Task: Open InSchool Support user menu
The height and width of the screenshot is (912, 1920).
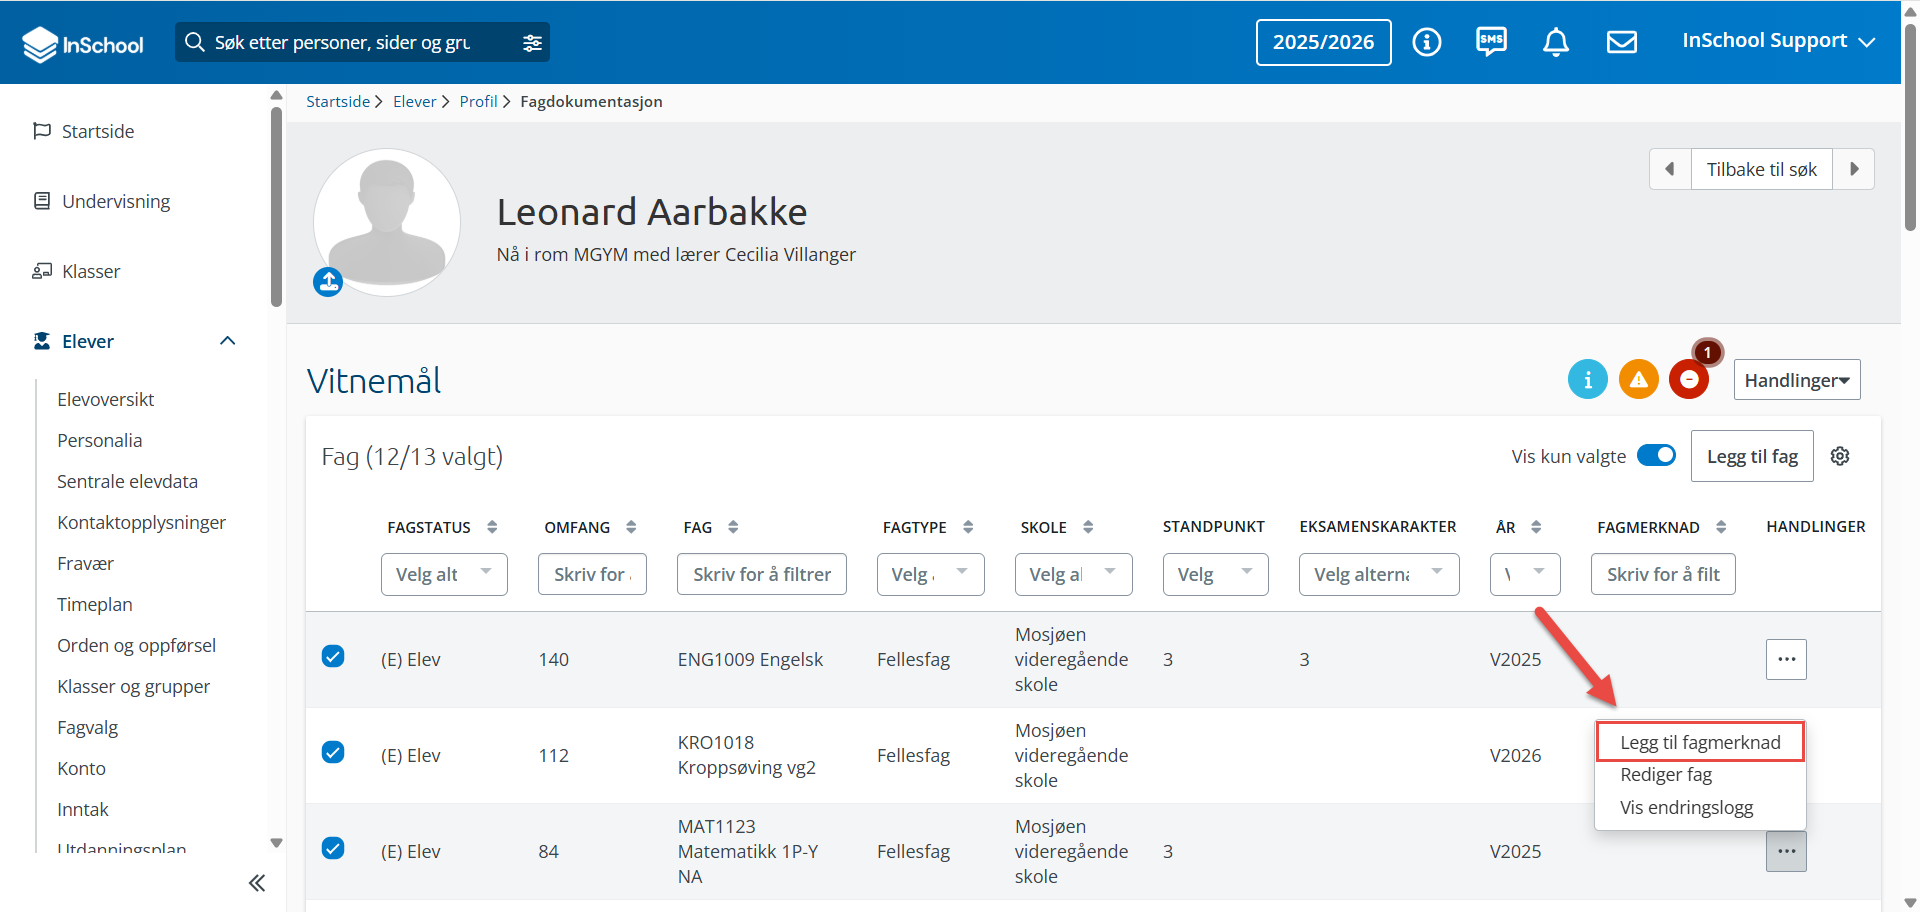Action: (x=1778, y=41)
